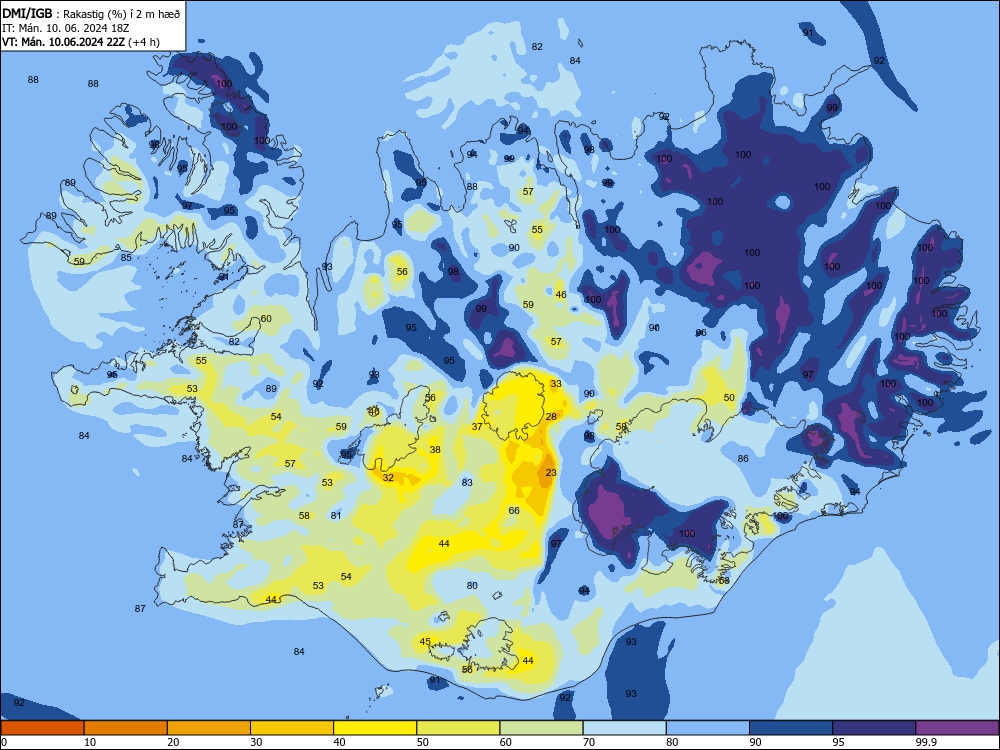Select the legend tick label 0
Image resolution: width=1000 pixels, height=750 pixels.
[4, 742]
